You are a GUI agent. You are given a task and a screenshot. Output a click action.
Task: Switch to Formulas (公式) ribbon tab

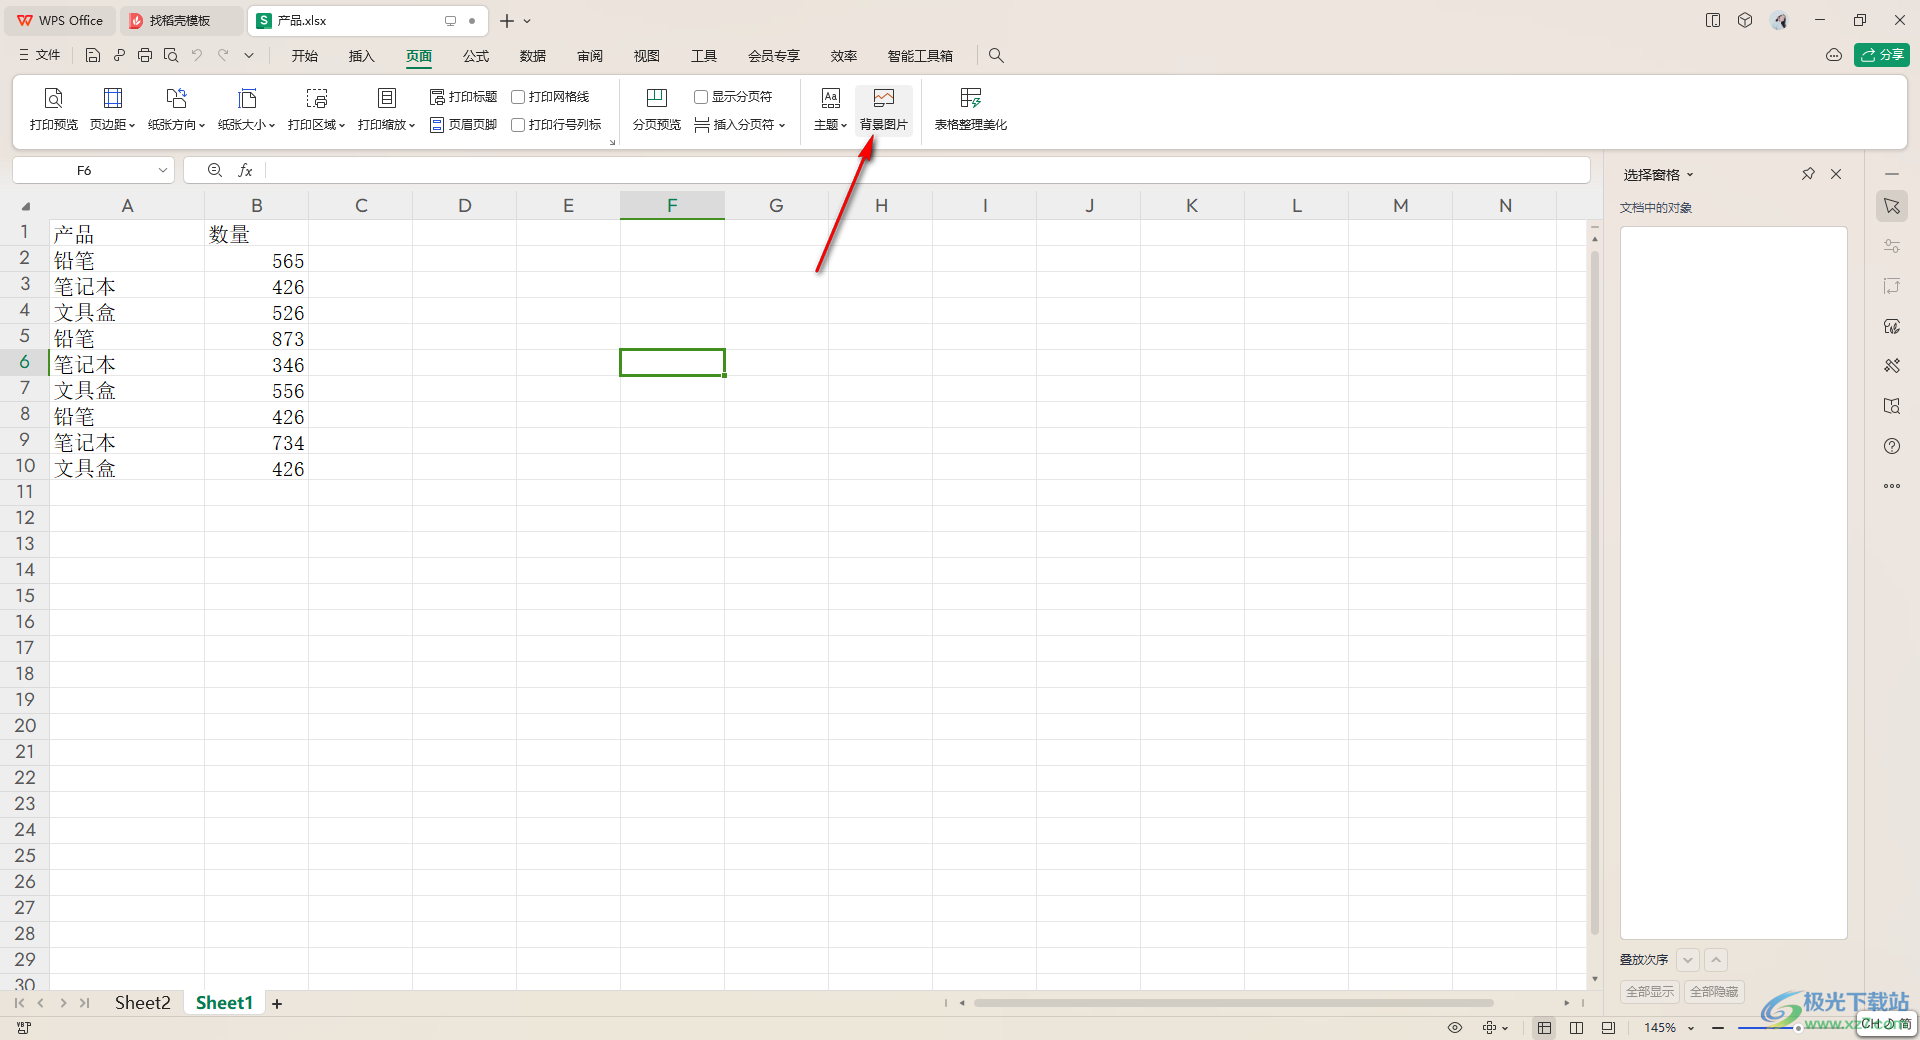[476, 56]
